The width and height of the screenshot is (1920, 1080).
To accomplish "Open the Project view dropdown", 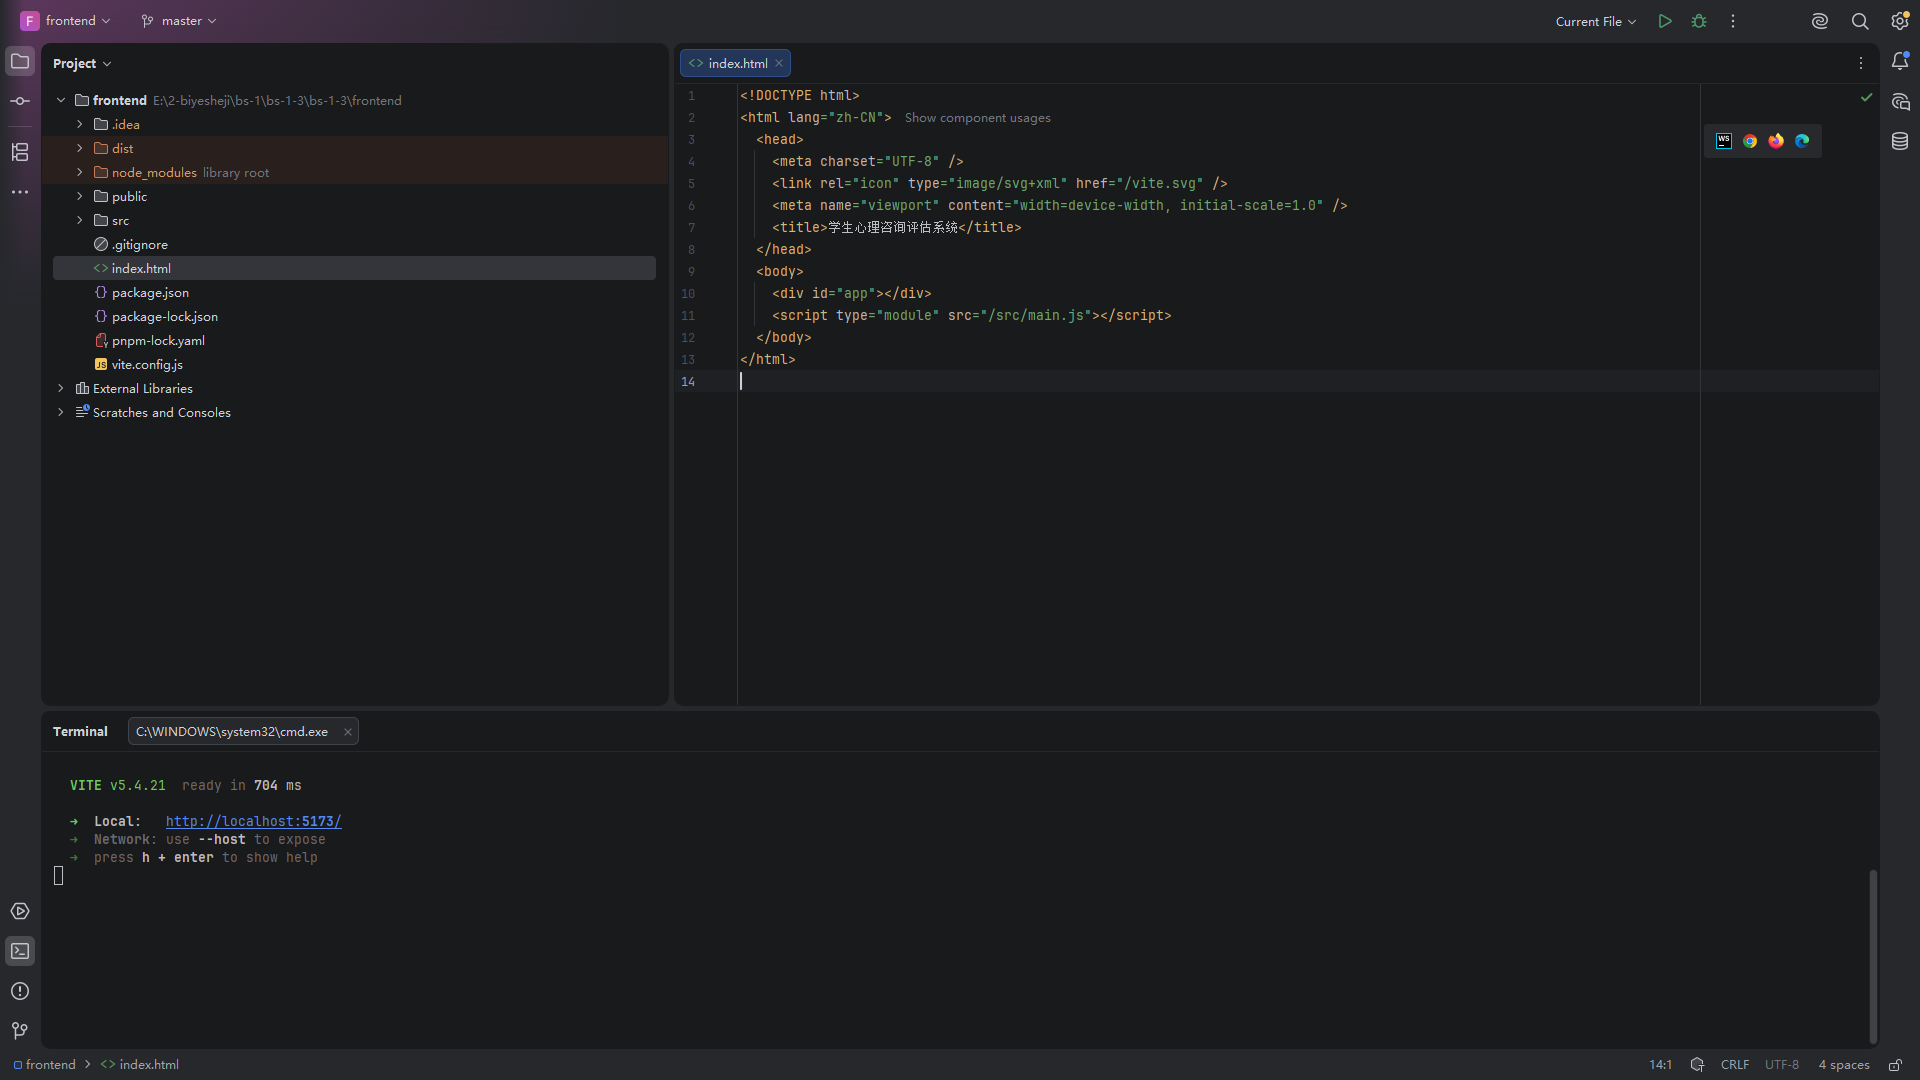I will click(82, 63).
